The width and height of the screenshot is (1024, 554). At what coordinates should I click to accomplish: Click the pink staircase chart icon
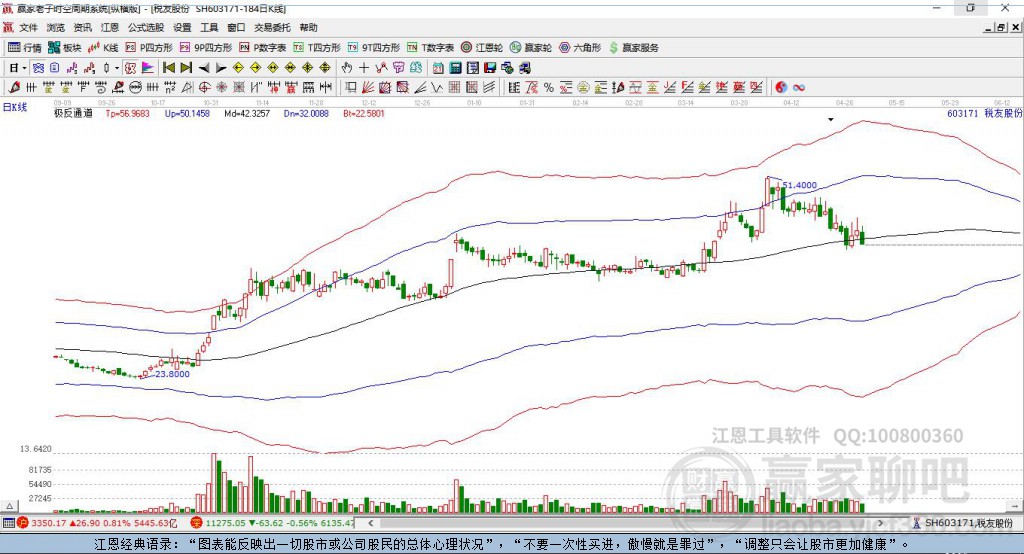click(72, 68)
